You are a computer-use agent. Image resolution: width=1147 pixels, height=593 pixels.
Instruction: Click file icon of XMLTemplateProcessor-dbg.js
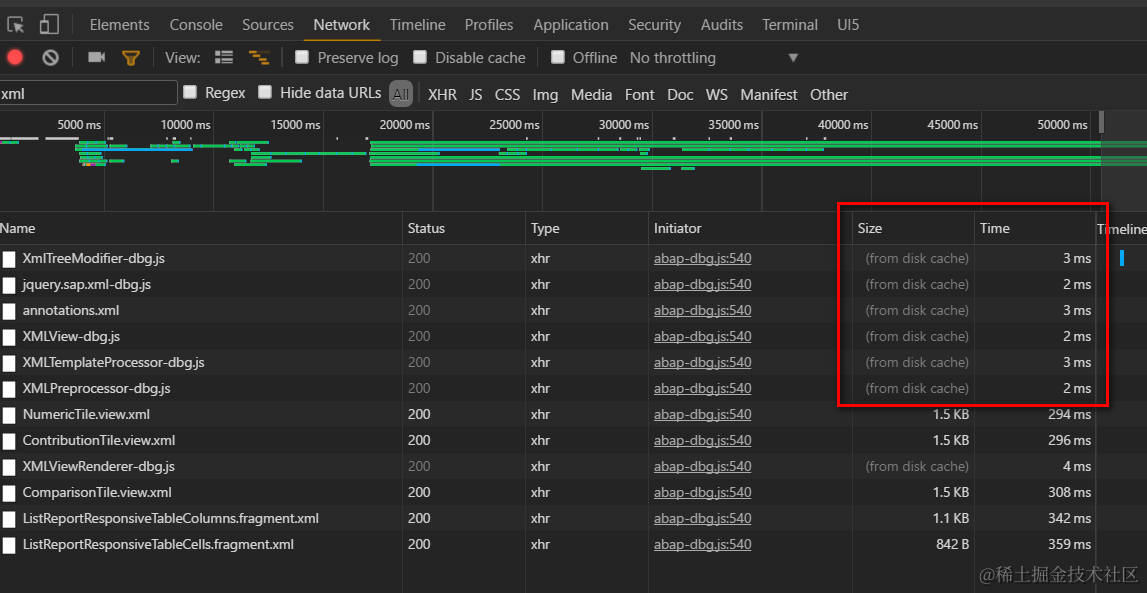(9, 363)
